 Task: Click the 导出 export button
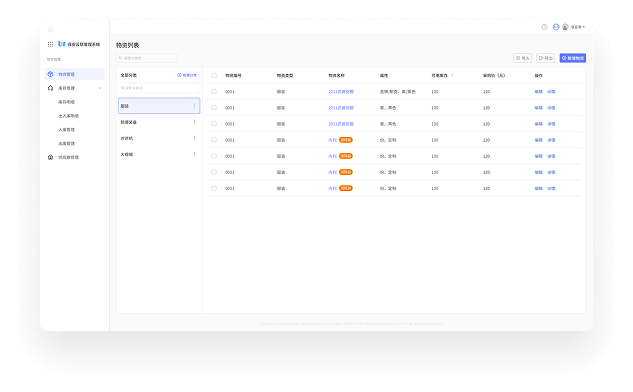point(545,58)
